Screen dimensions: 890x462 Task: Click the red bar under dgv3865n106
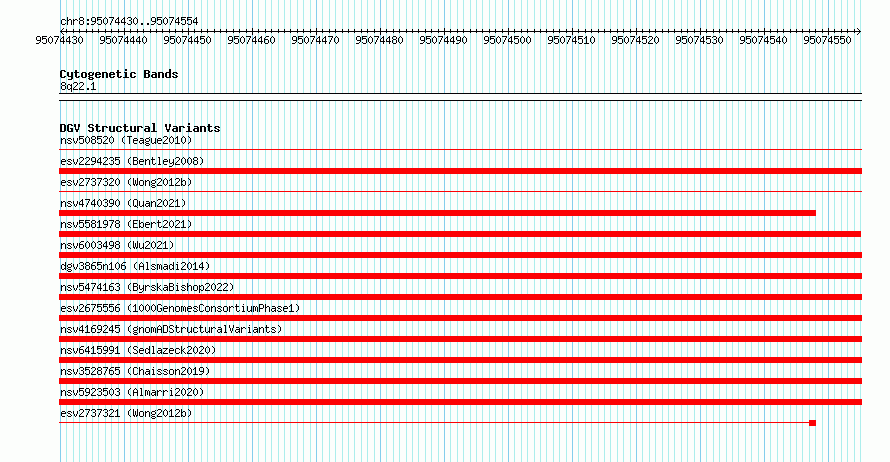pyautogui.click(x=460, y=276)
